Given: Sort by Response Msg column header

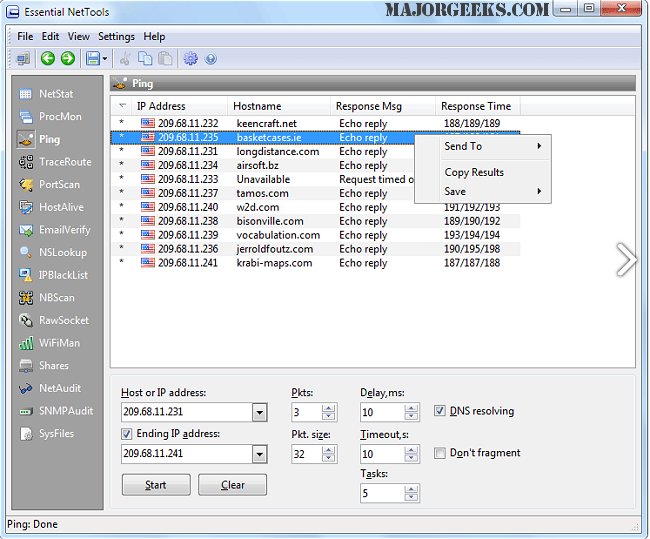Looking at the screenshot, I should click(383, 106).
